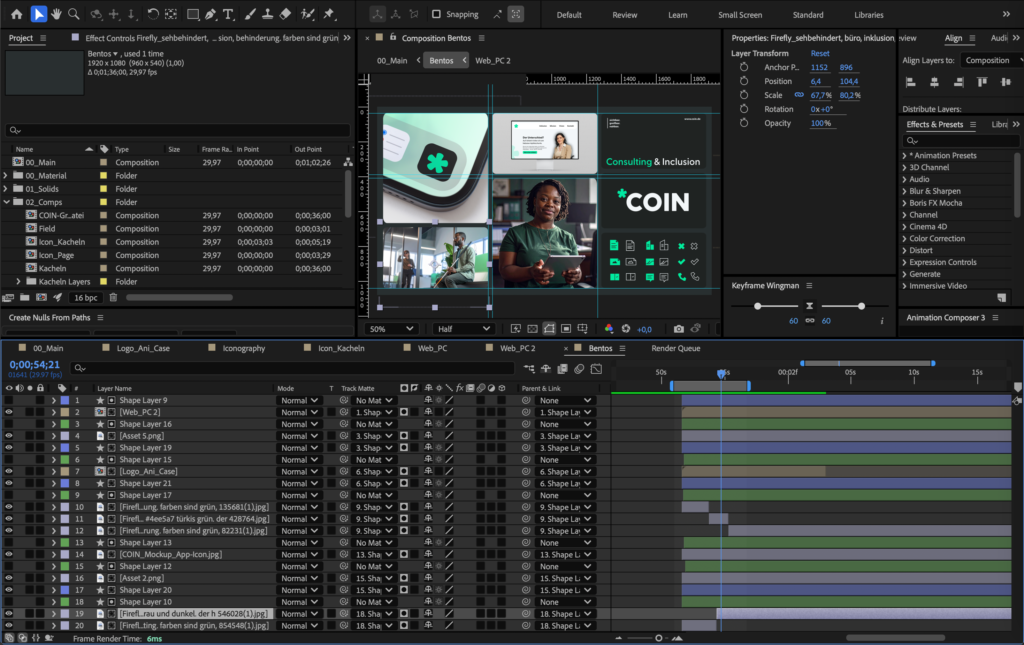This screenshot has width=1024, height=645.
Task: Open the Half resolution dropdown
Action: point(463,329)
